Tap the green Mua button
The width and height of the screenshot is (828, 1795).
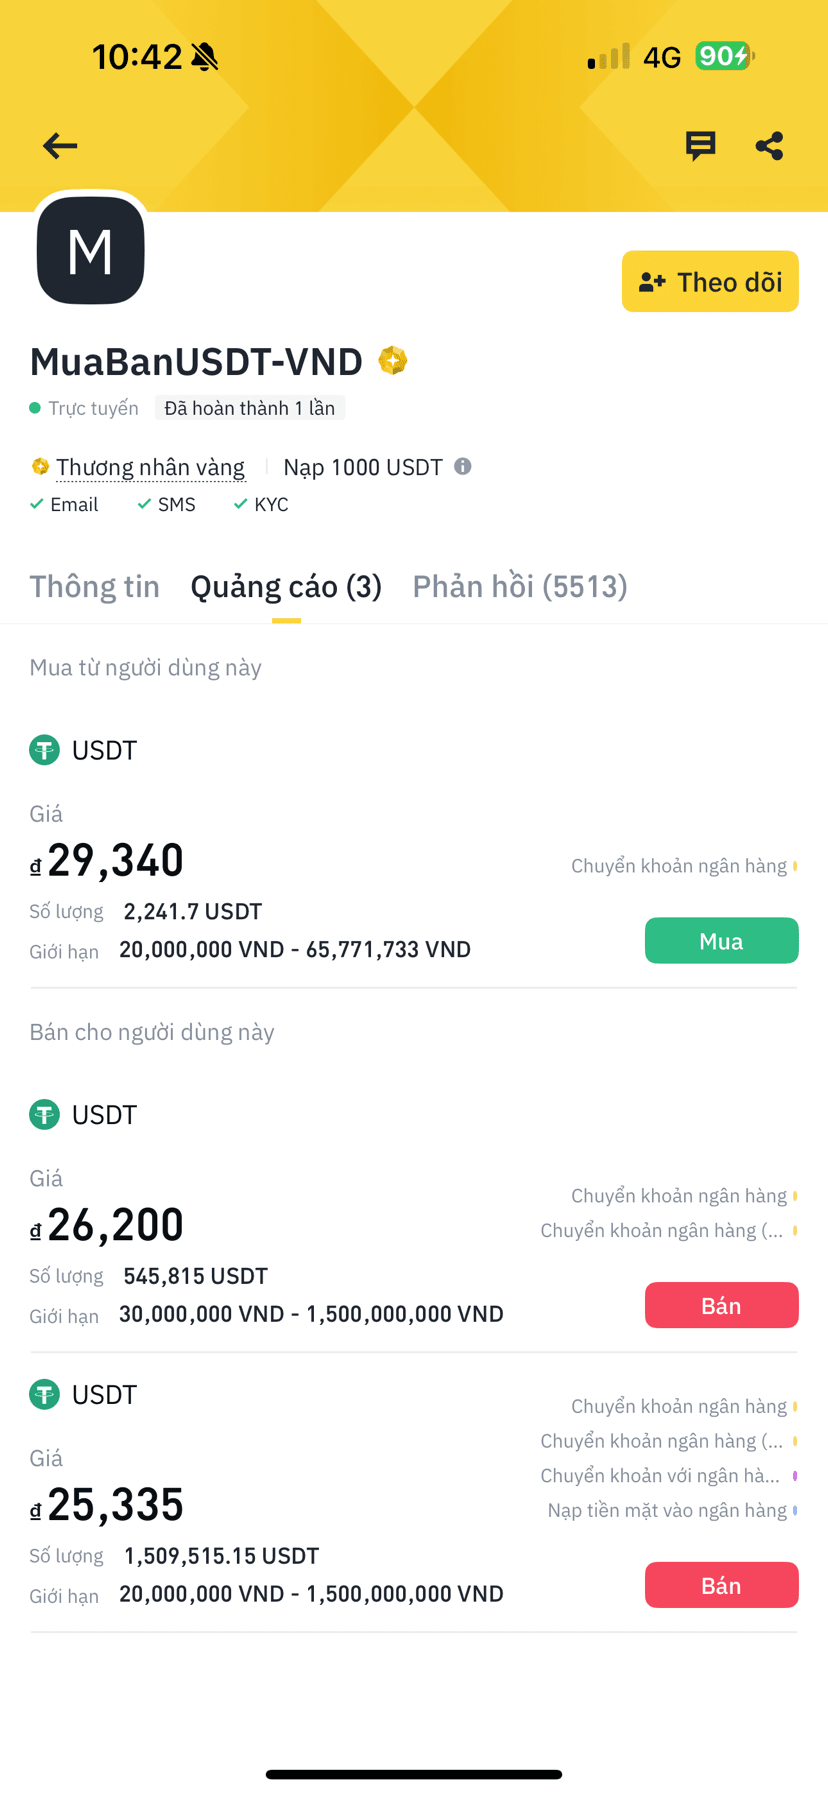[x=721, y=941]
